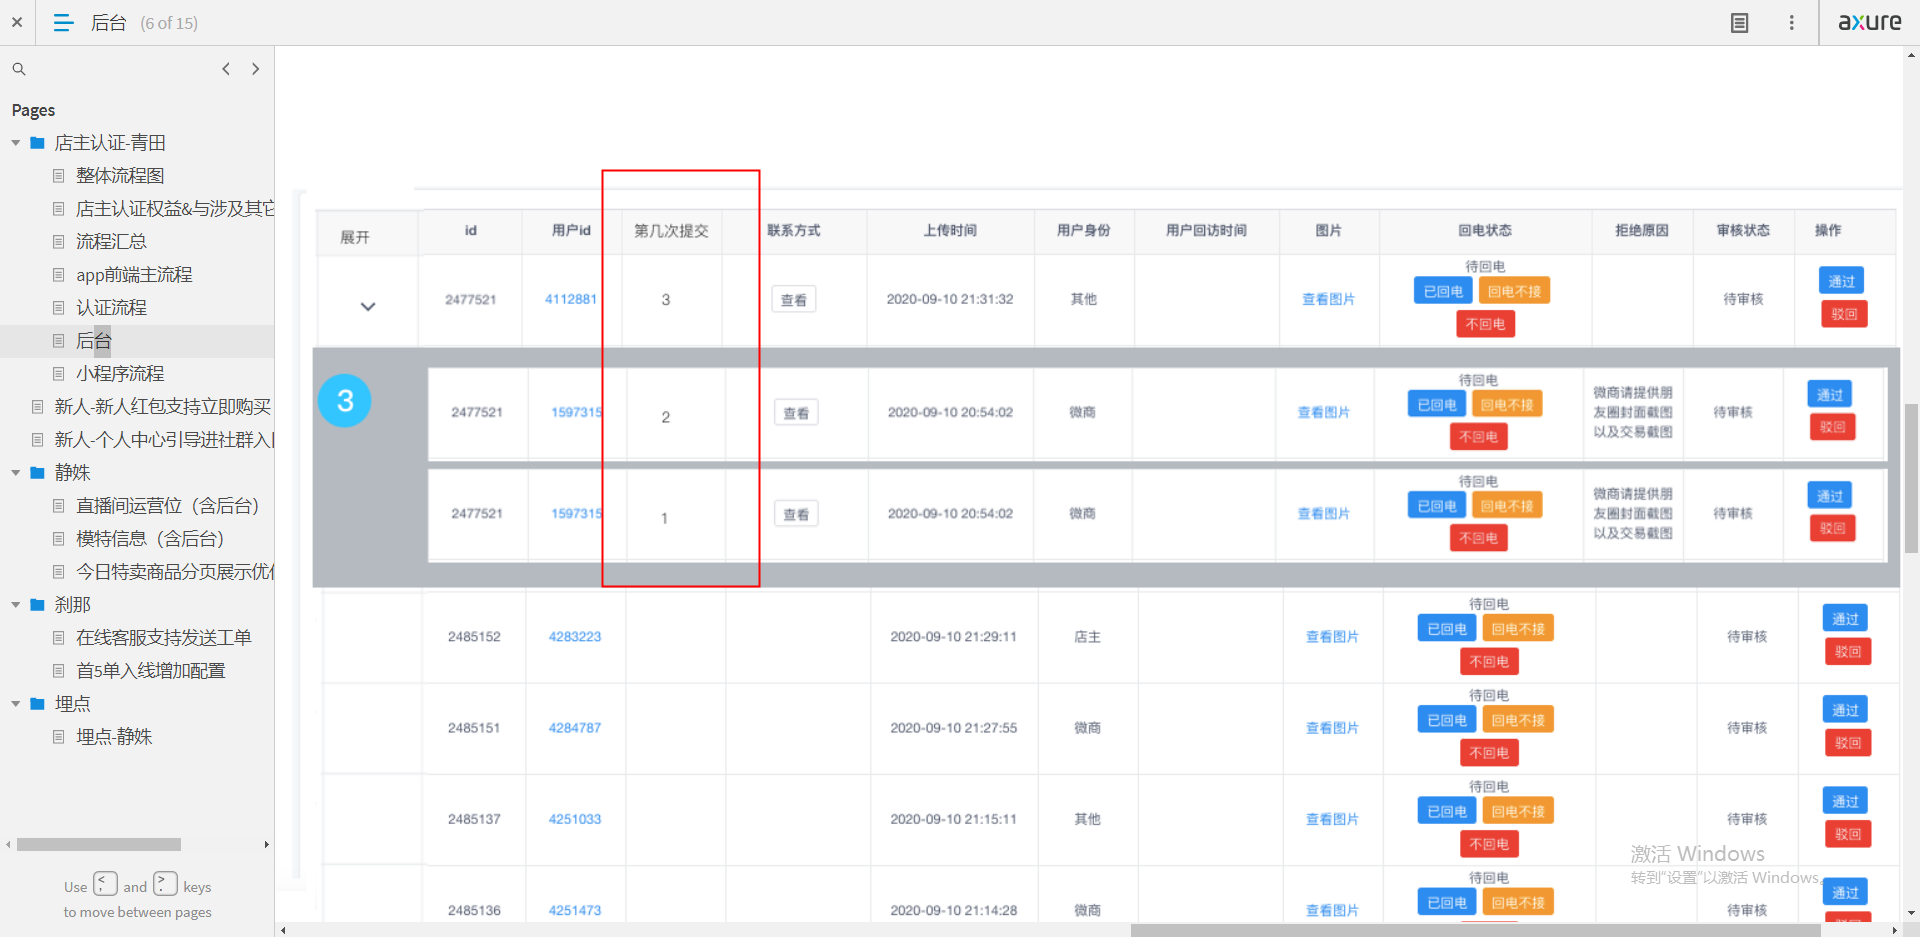Open the 新人-新人红包支持立即购买 page
Image resolution: width=1920 pixels, height=937 pixels.
point(163,407)
